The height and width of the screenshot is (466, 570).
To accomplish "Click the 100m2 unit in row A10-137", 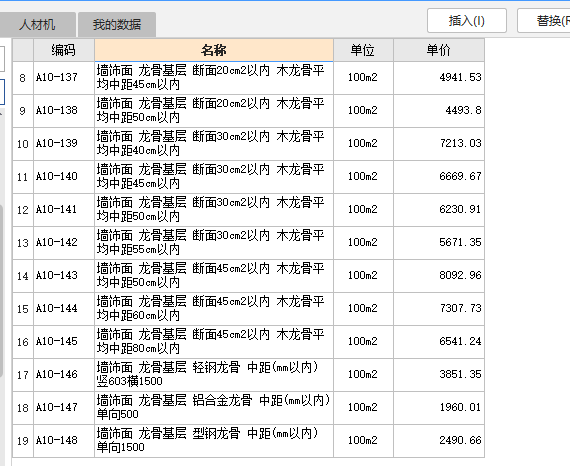I will click(363, 77).
